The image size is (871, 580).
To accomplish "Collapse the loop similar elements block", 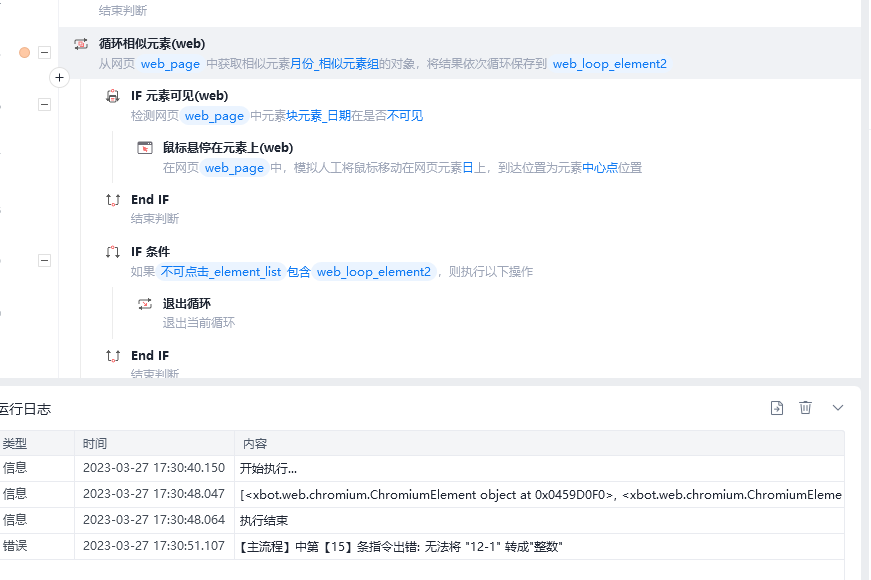I will (44, 52).
